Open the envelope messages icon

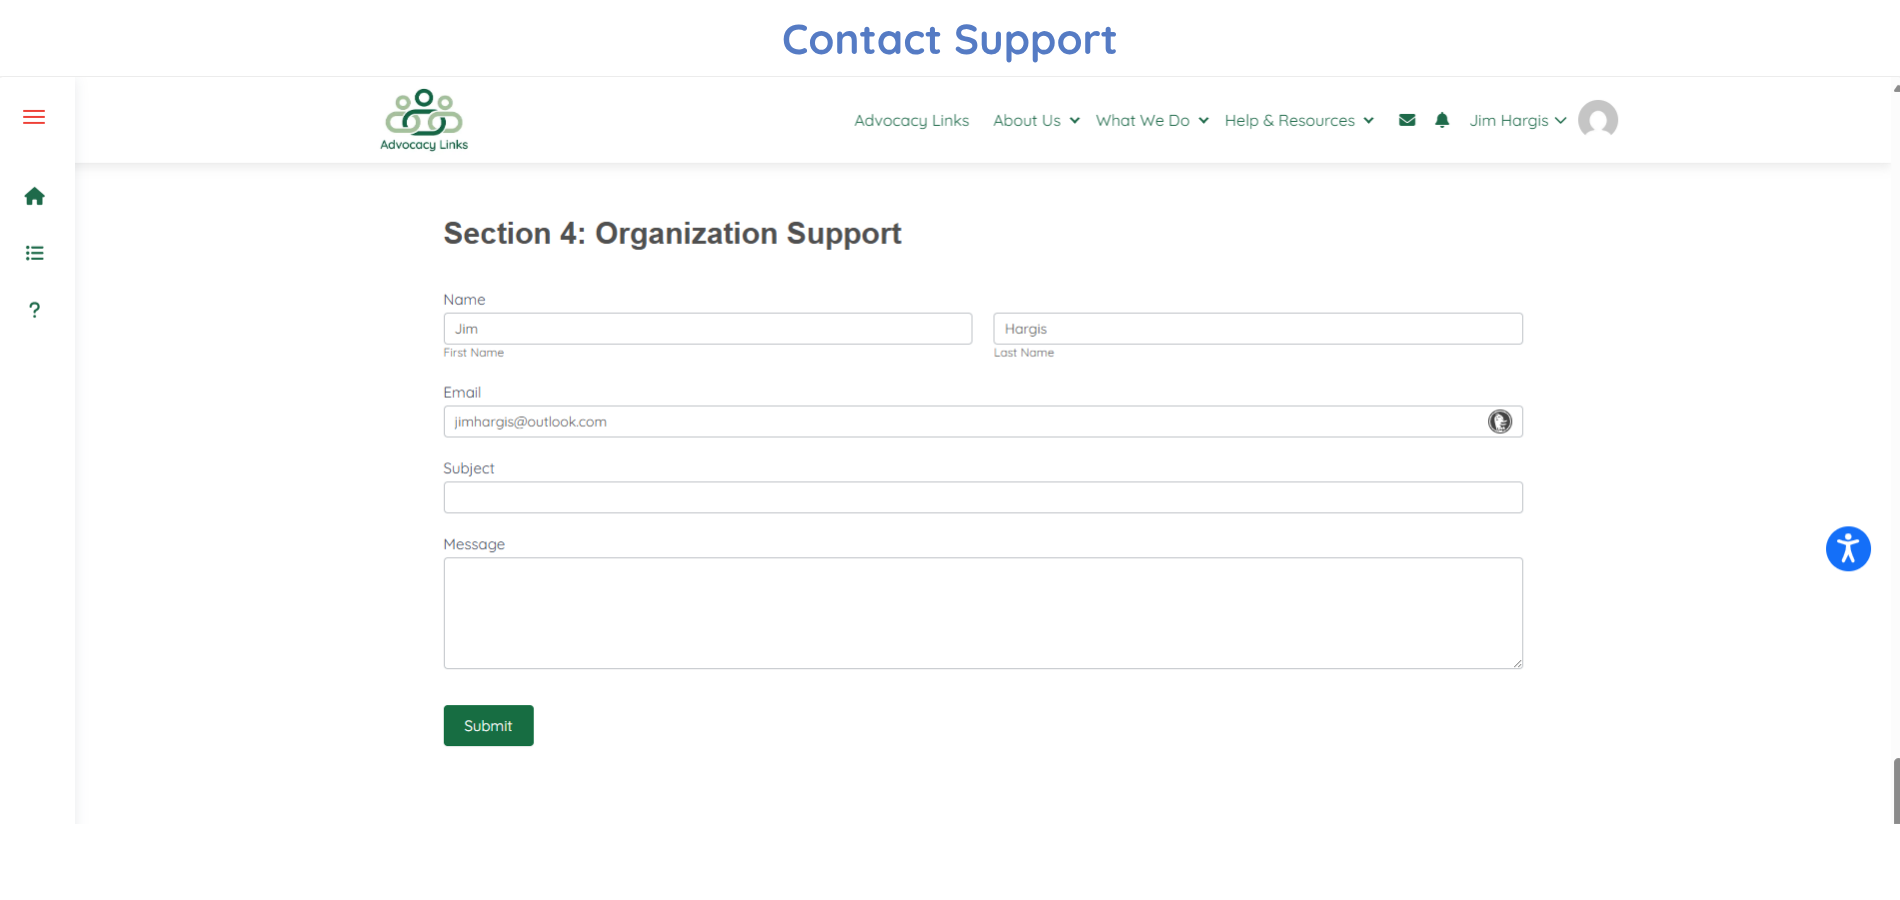point(1407,120)
